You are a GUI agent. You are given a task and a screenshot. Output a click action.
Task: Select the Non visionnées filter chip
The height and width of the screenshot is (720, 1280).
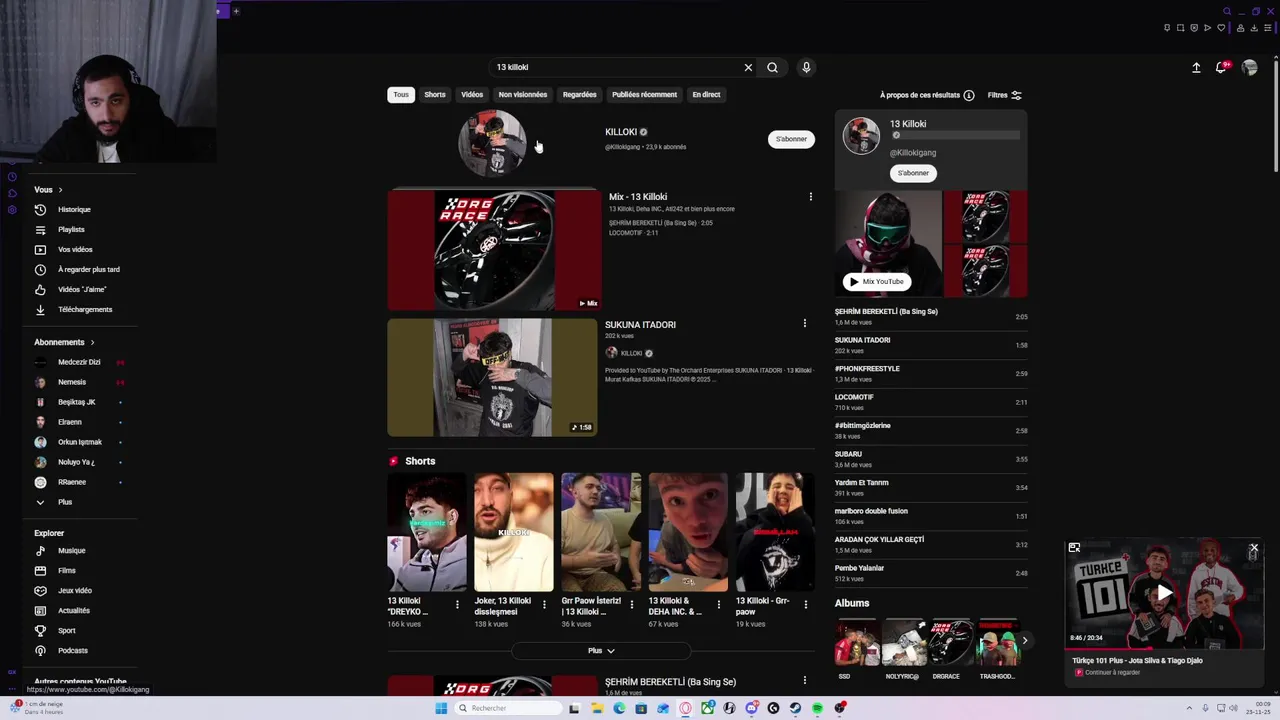tap(523, 95)
